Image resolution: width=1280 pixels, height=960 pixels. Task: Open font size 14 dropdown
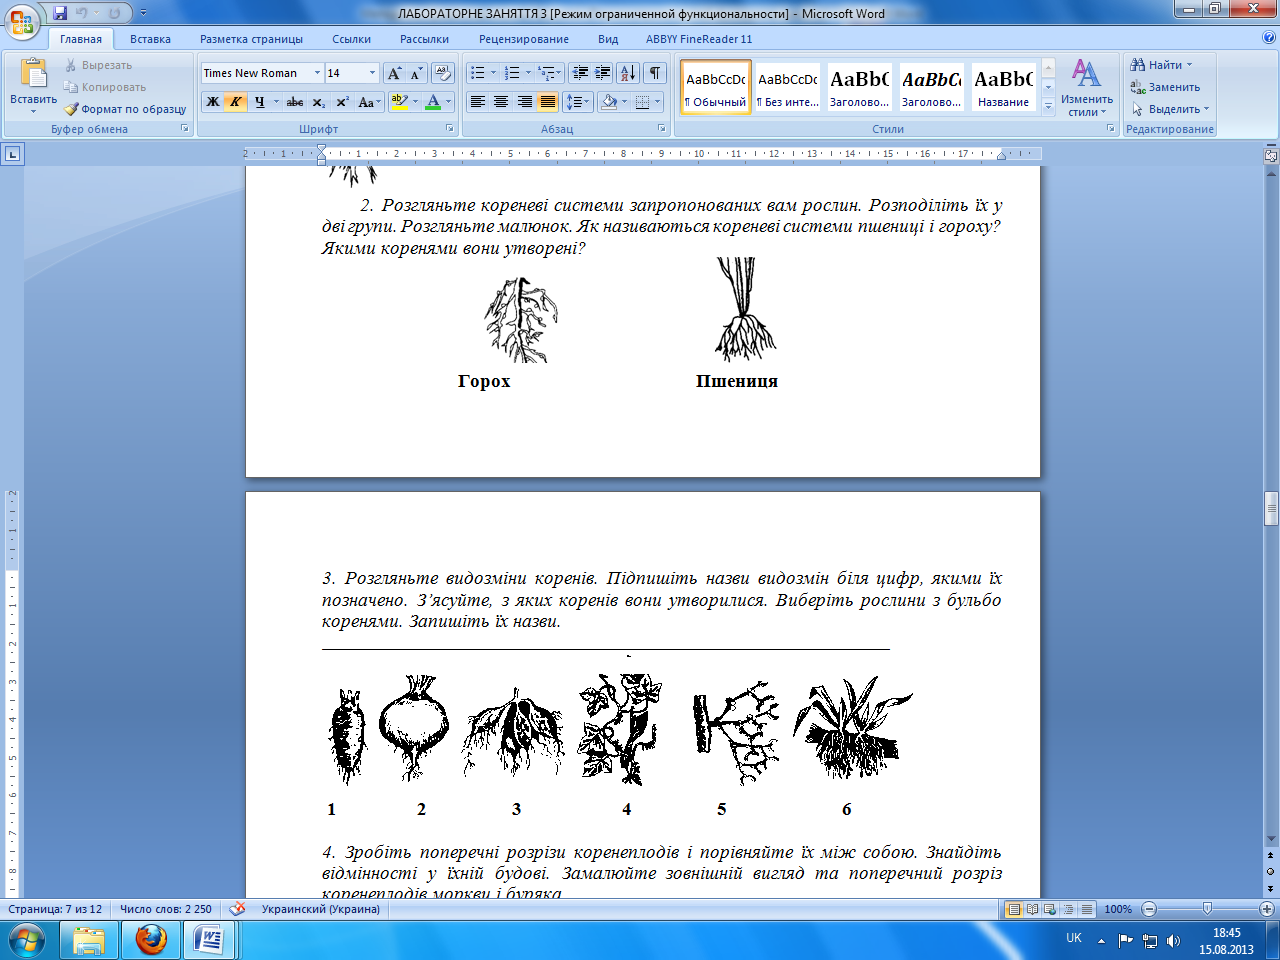(372, 73)
